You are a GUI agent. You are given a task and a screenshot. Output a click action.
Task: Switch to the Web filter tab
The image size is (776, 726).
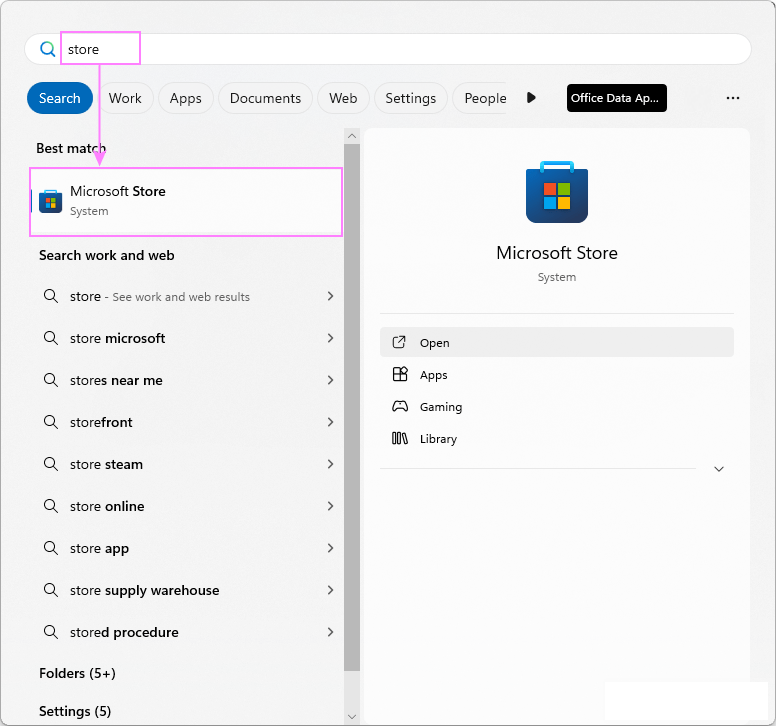tap(343, 98)
